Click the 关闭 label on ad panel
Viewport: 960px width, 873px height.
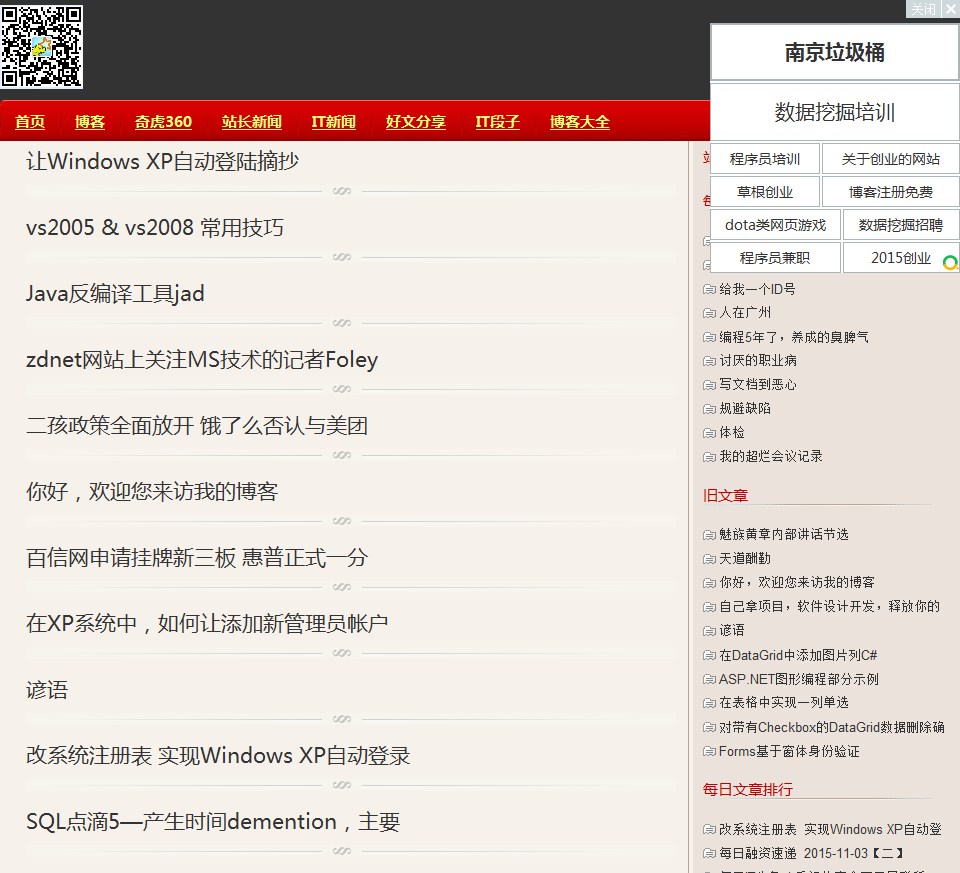pyautogui.click(x=923, y=9)
